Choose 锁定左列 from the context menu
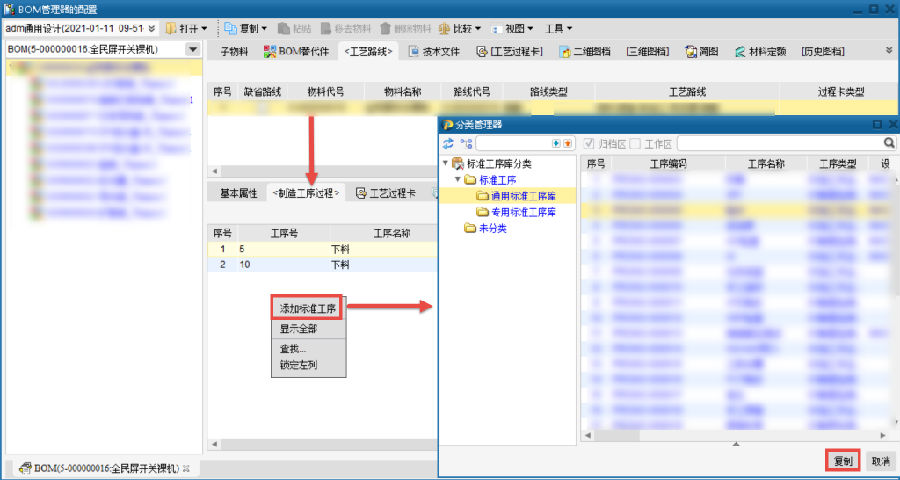The width and height of the screenshot is (900, 480). click(298, 365)
